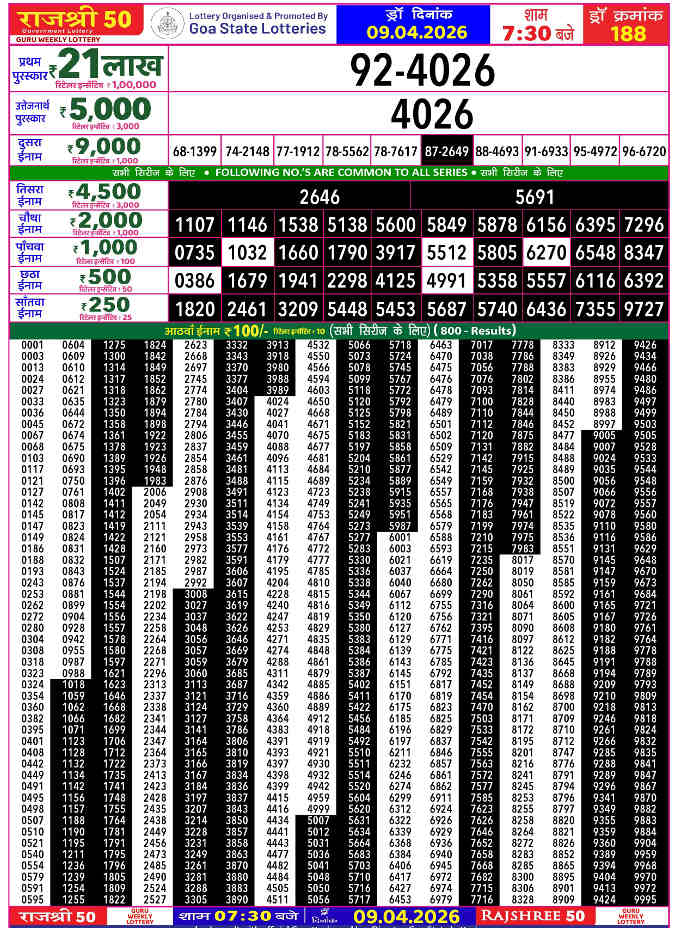The height and width of the screenshot is (928, 675).
Task: Select eighth prize number 3008
Action: [196, 594]
